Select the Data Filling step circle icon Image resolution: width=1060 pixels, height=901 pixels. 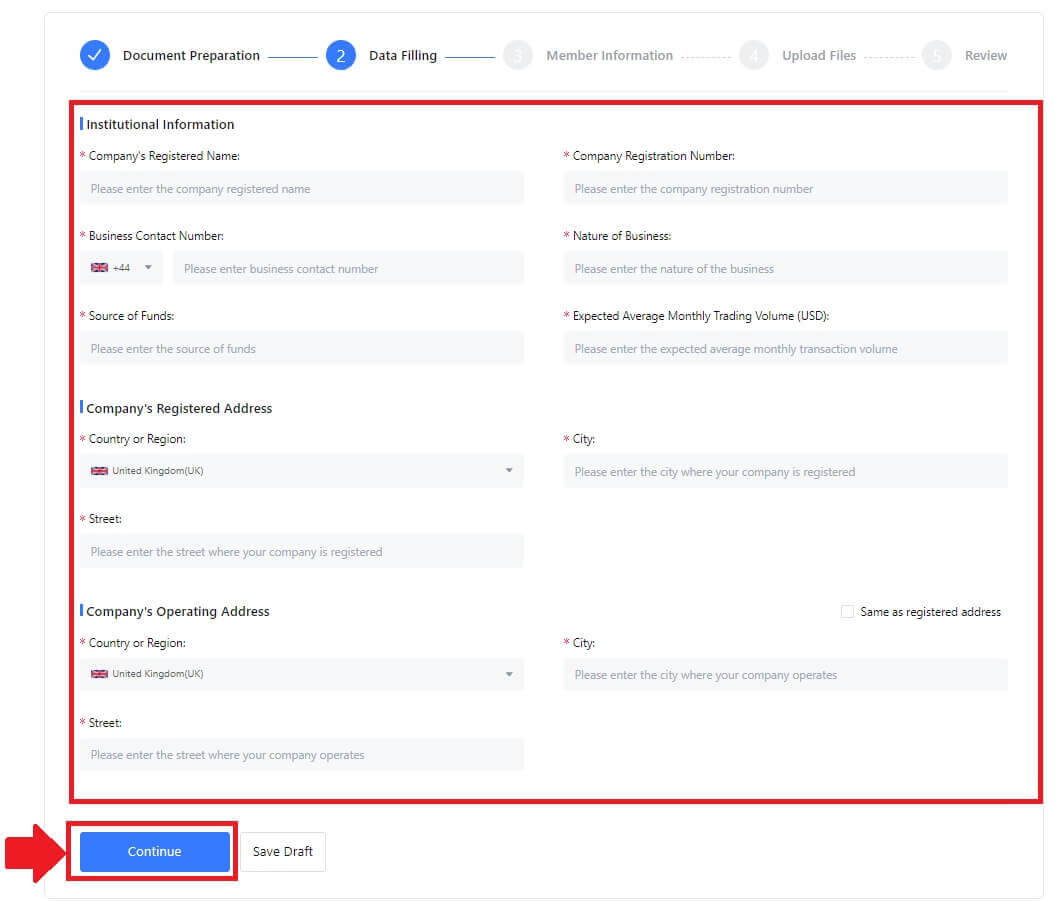point(343,55)
